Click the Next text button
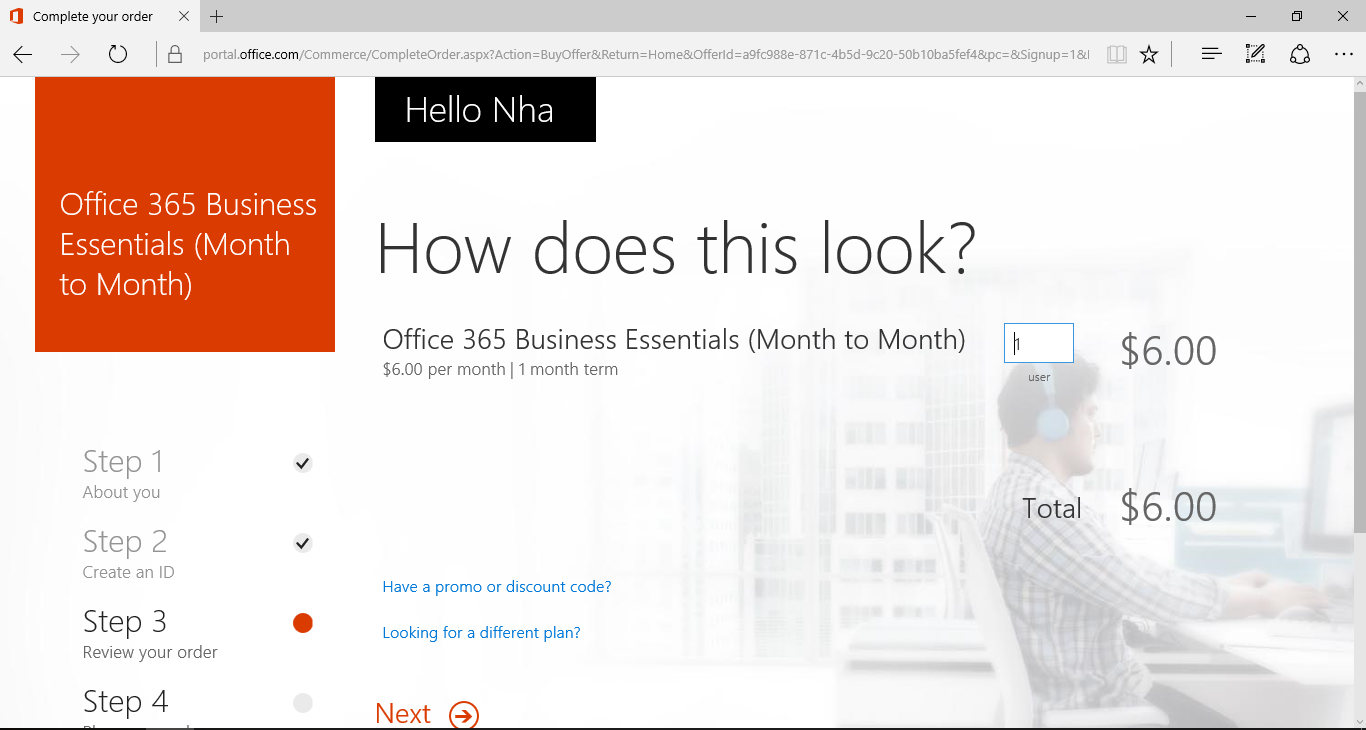 (x=403, y=714)
